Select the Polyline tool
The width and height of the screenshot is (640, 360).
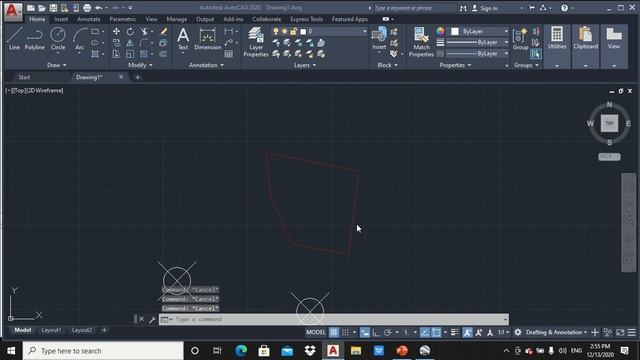[x=34, y=39]
